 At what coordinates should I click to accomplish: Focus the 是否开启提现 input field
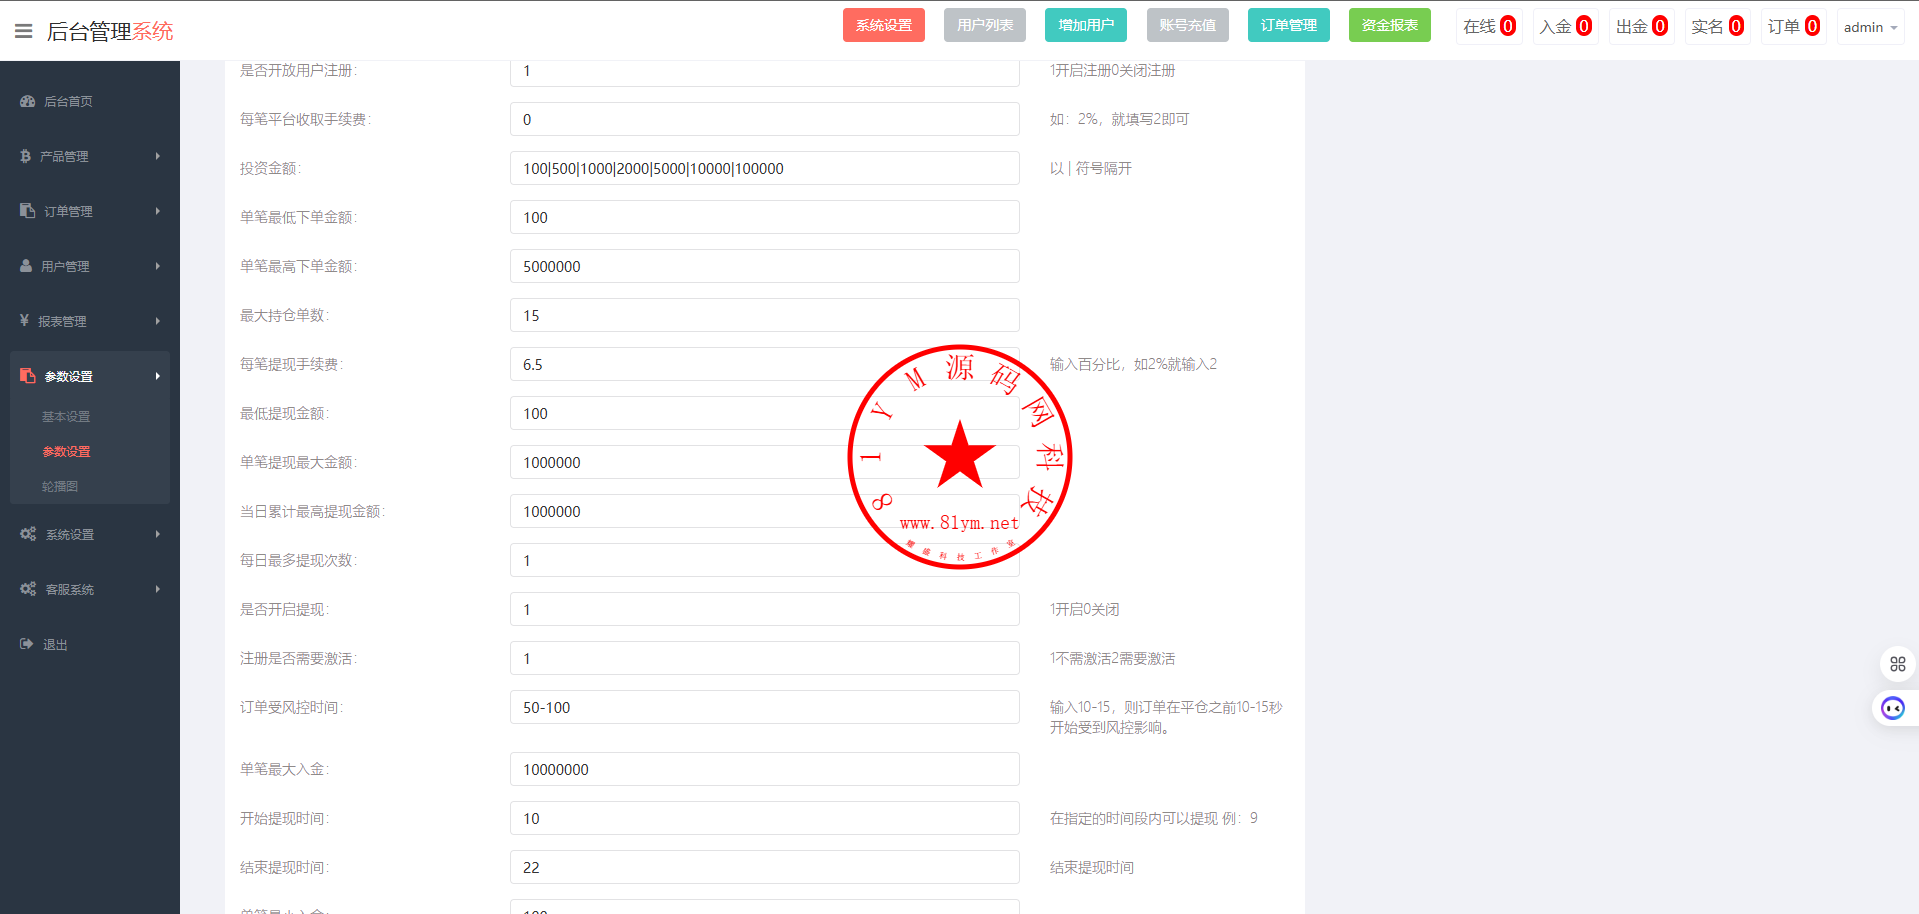coord(765,609)
